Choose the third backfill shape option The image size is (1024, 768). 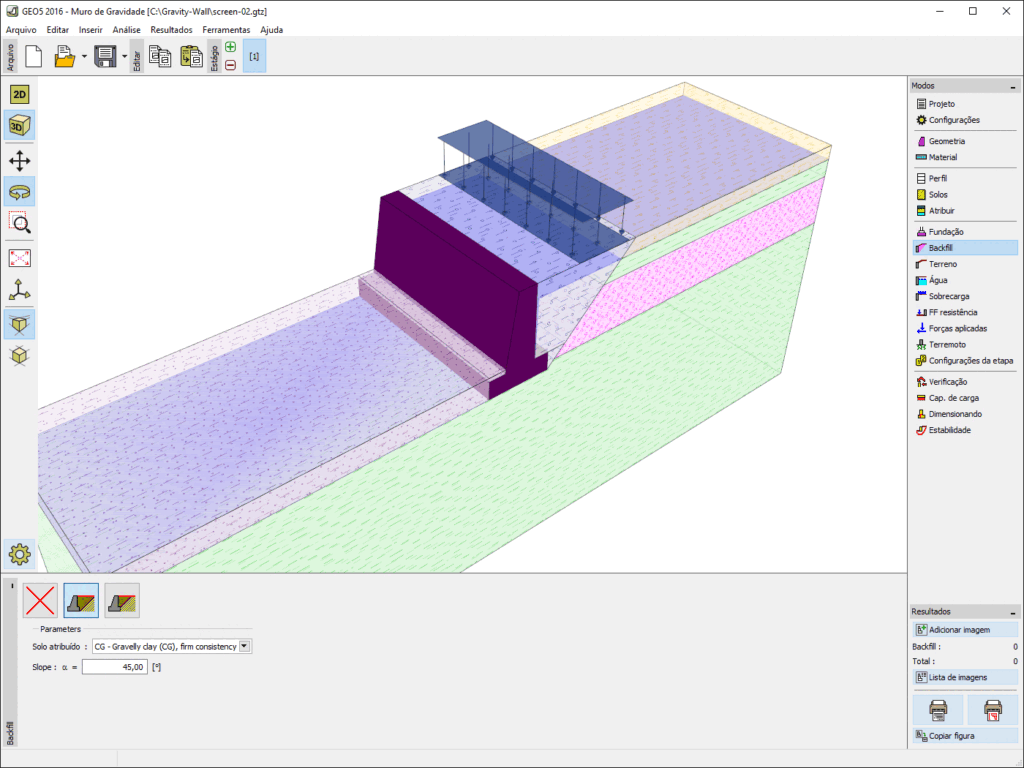click(122, 600)
